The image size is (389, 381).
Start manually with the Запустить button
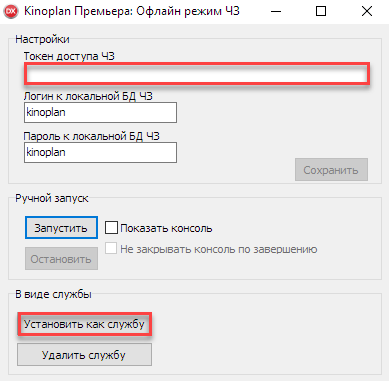point(61,228)
